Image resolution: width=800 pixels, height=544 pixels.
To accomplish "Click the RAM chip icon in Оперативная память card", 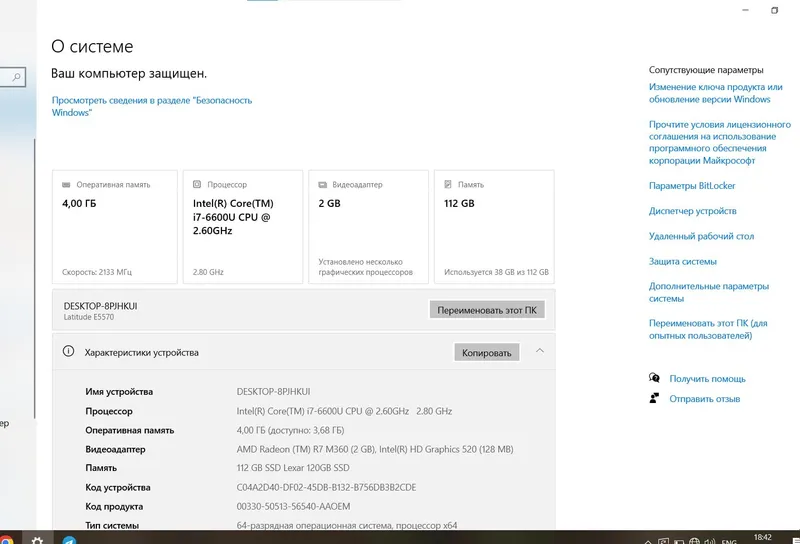I will click(66, 185).
